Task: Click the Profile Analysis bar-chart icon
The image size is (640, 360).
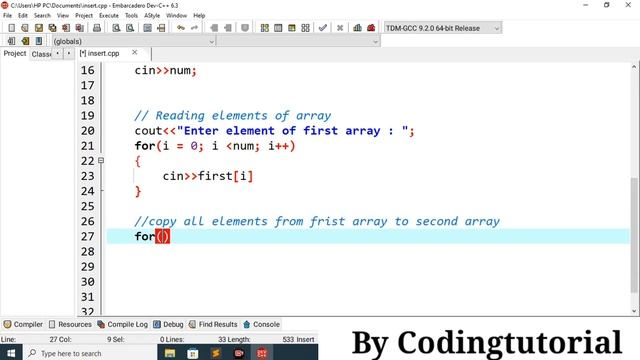Action: click(357, 28)
